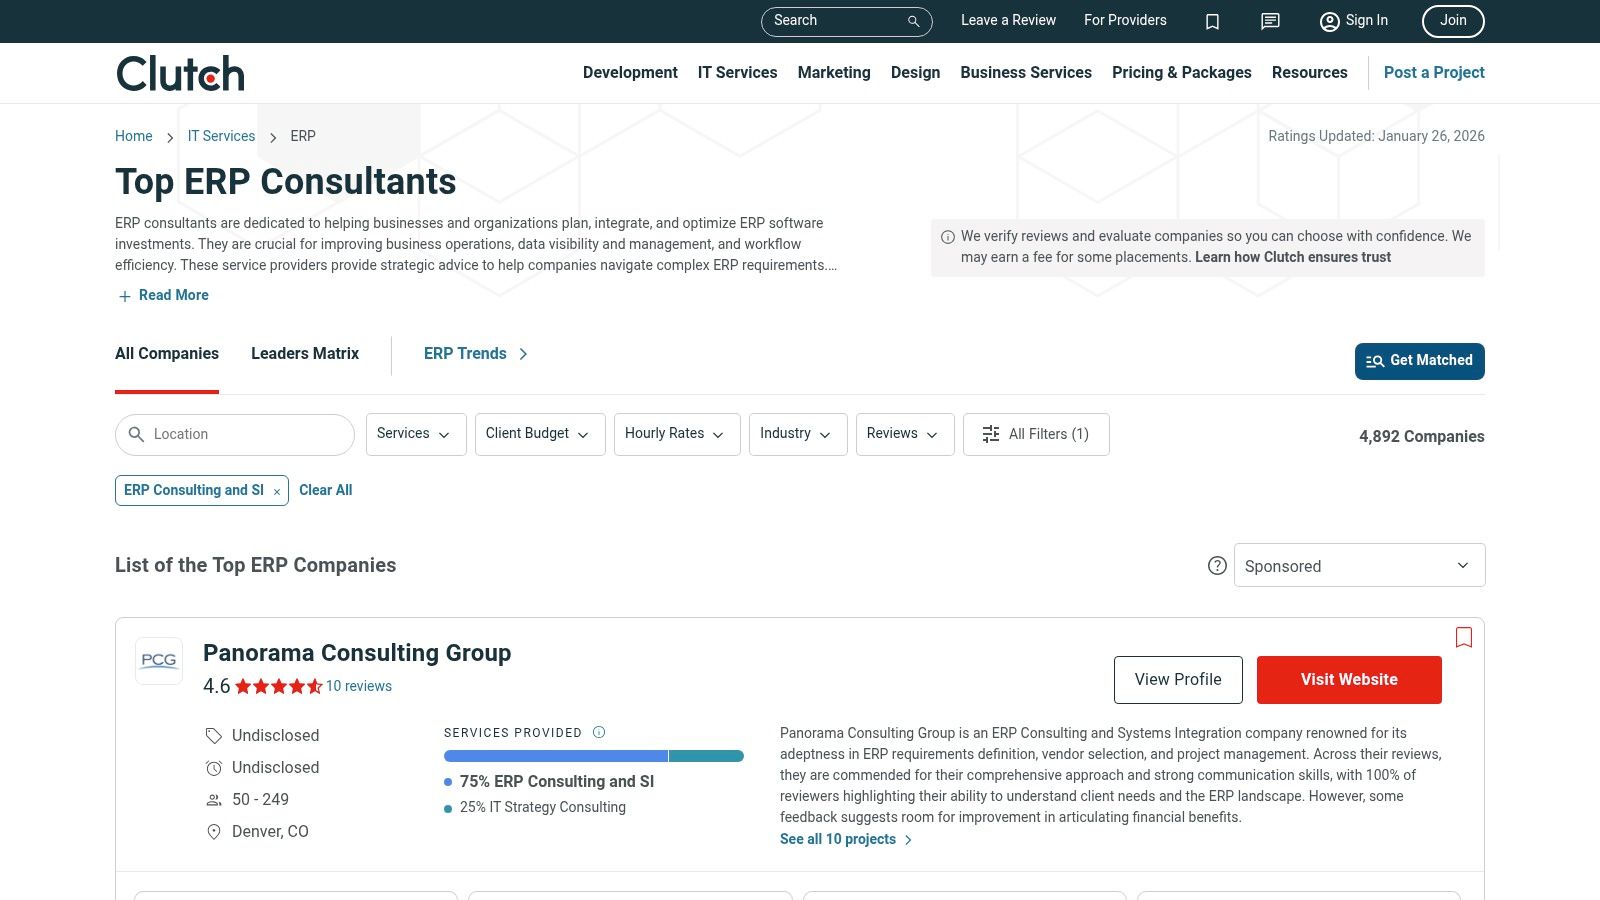Open the IT Services menu
Viewport: 1600px width, 900px height.
(x=737, y=72)
